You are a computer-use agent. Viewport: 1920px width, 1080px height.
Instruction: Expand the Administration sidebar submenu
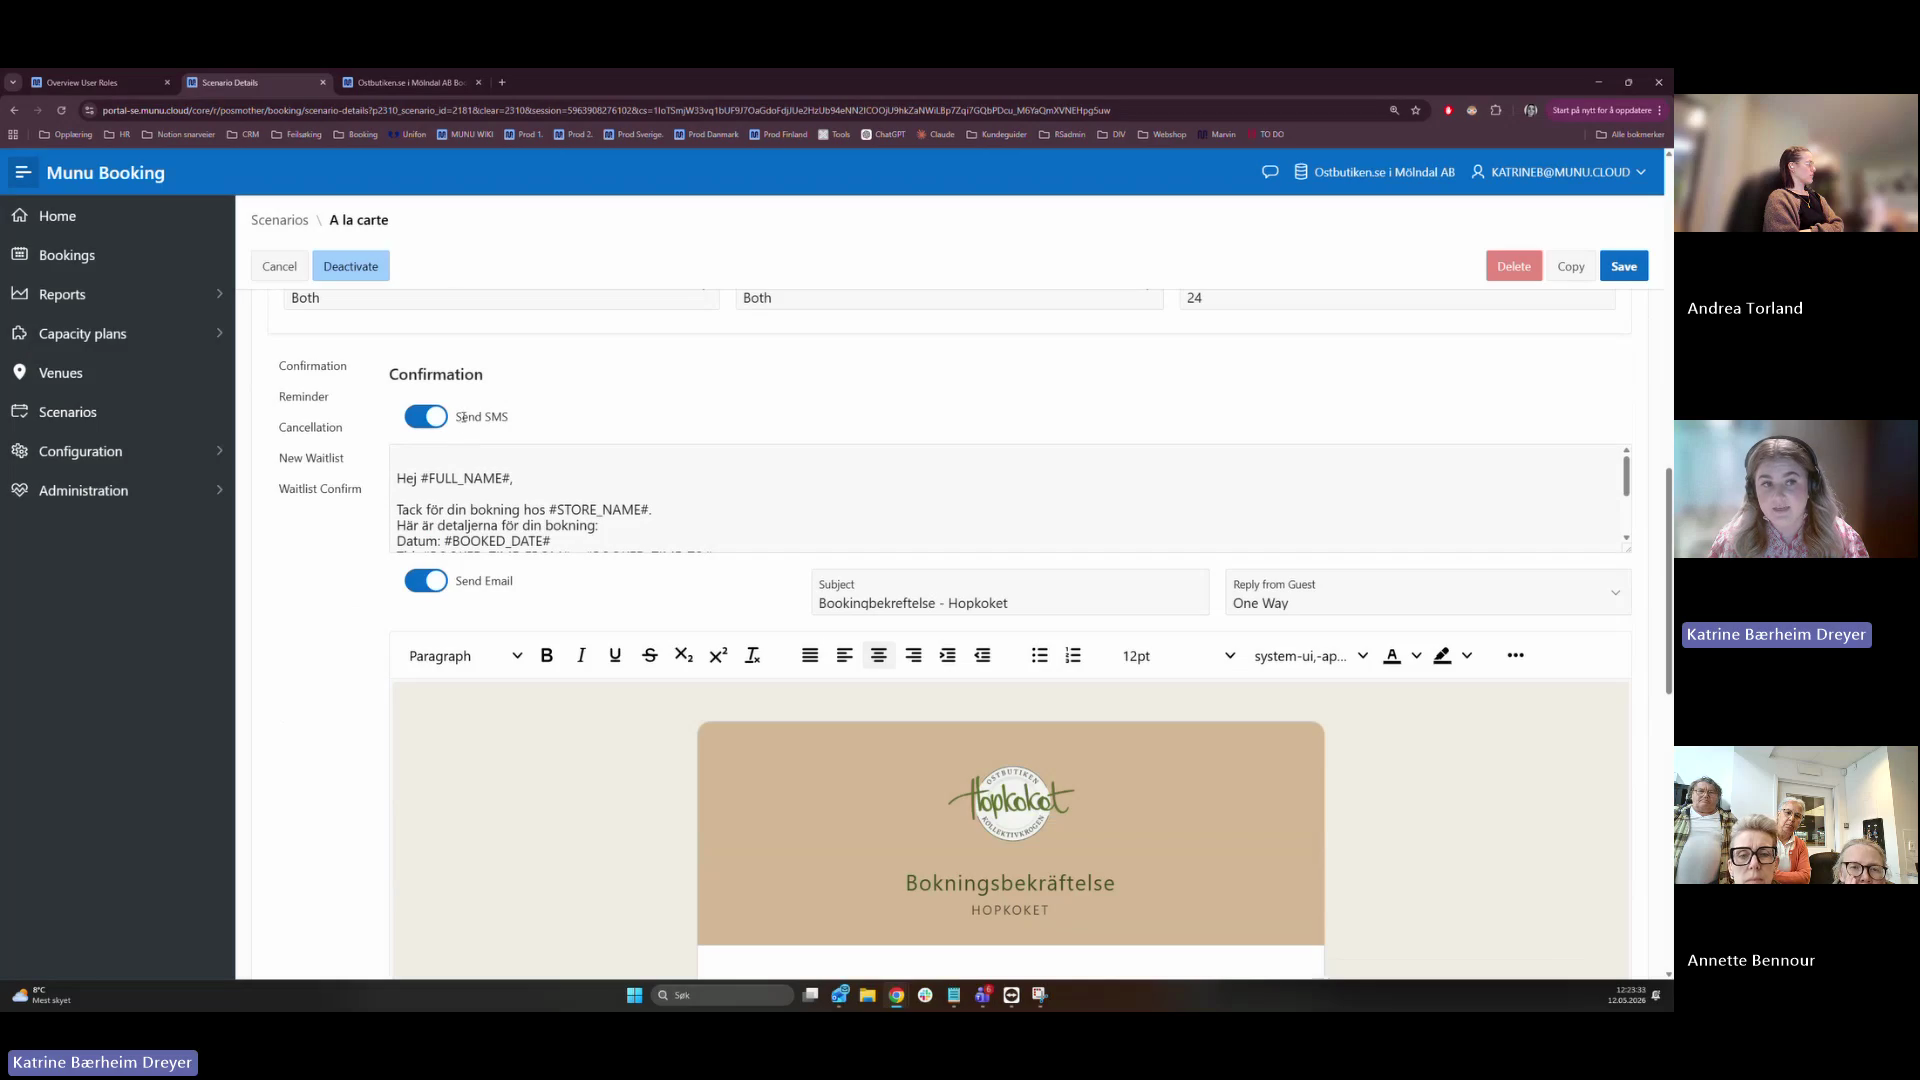click(219, 490)
